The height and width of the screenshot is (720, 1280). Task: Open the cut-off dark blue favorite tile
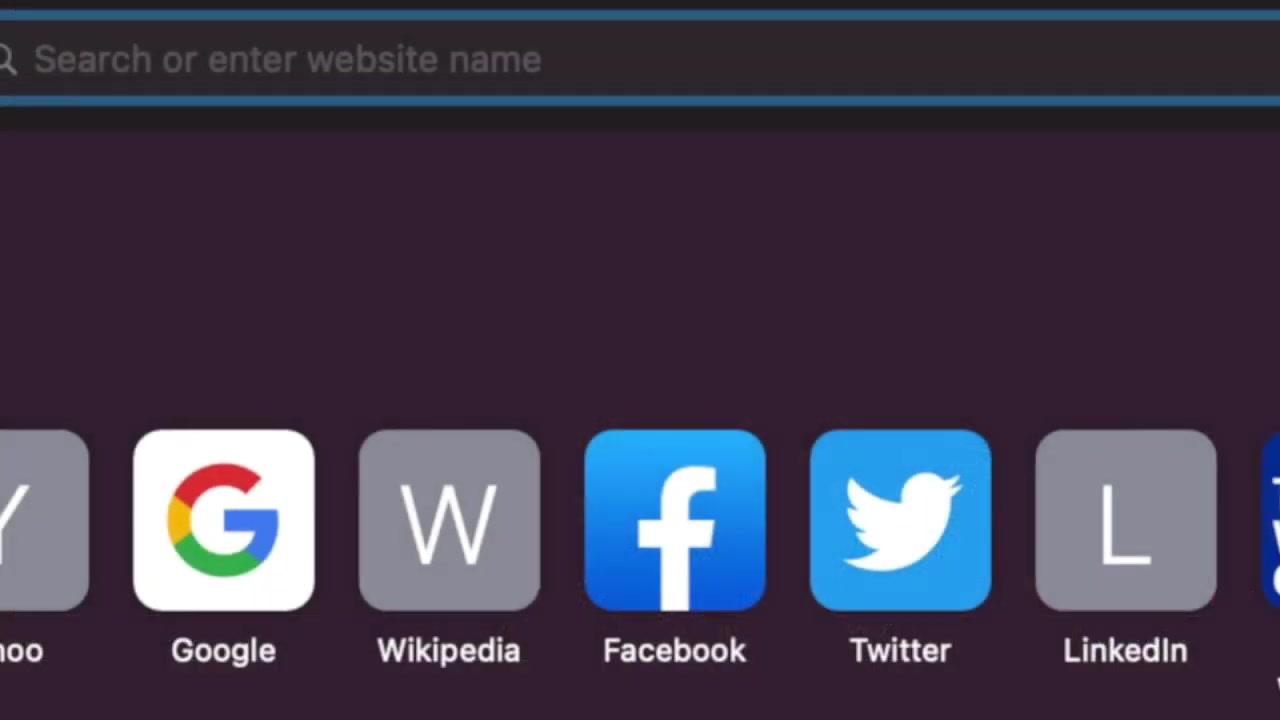(x=1271, y=520)
